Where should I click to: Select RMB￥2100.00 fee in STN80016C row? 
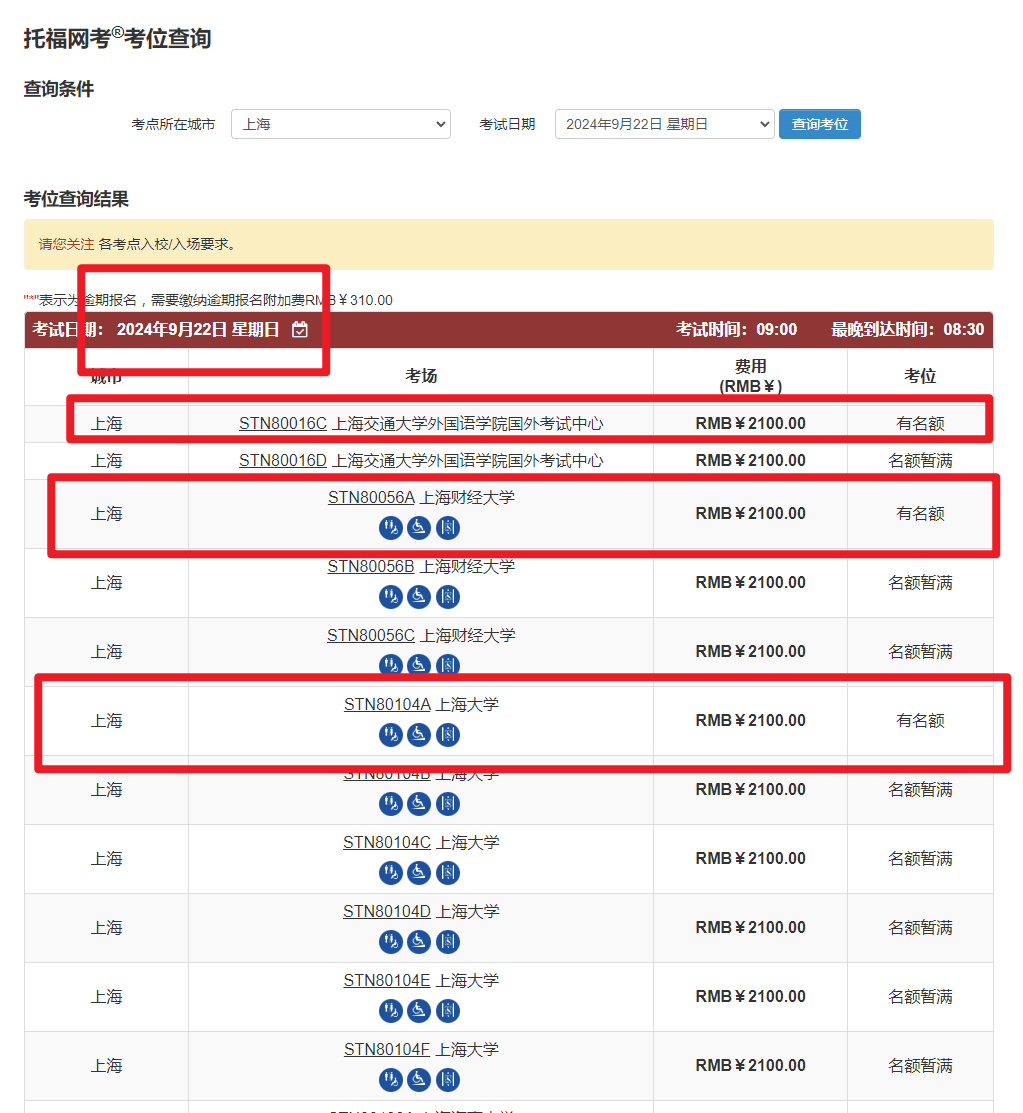pyautogui.click(x=750, y=424)
